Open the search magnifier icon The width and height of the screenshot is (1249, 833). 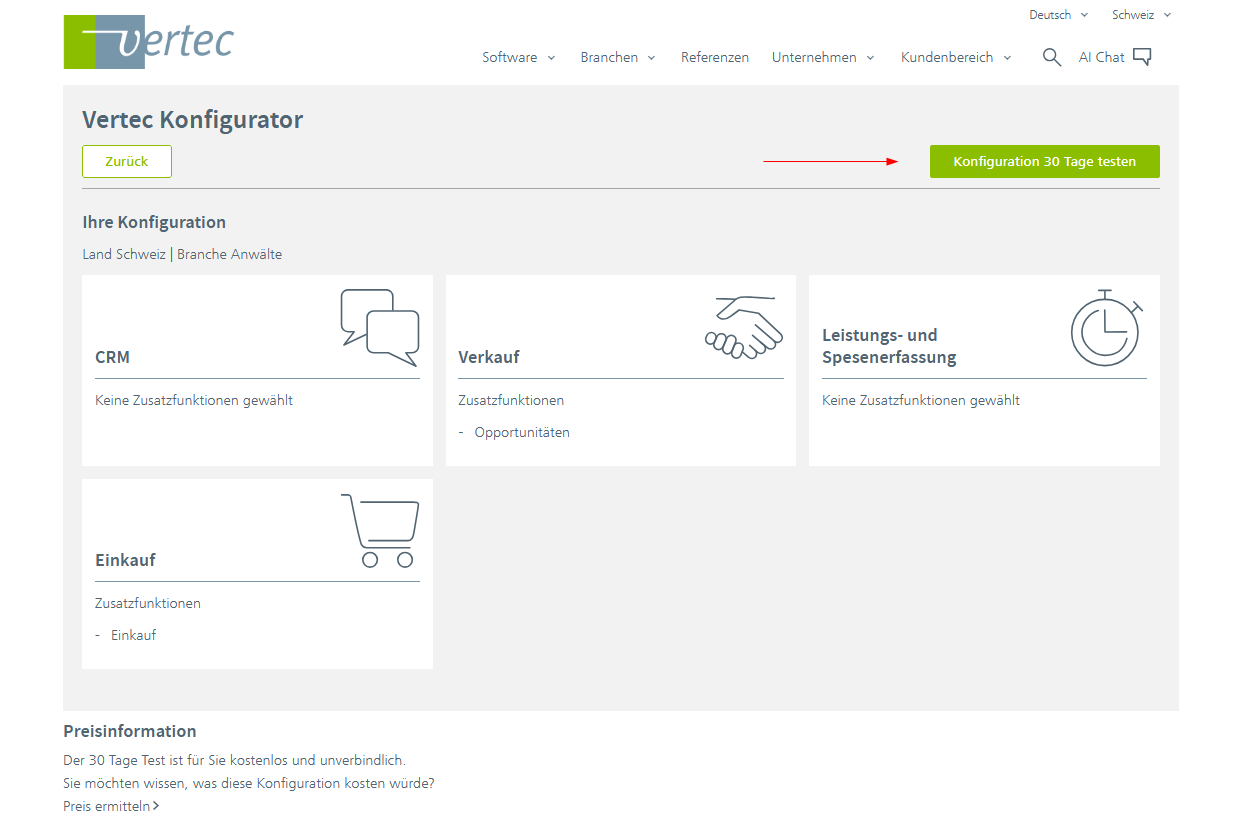[x=1051, y=57]
